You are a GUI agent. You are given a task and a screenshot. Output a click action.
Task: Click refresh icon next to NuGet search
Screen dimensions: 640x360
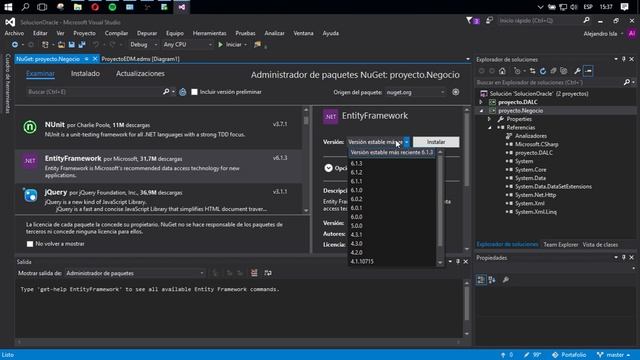(183, 92)
